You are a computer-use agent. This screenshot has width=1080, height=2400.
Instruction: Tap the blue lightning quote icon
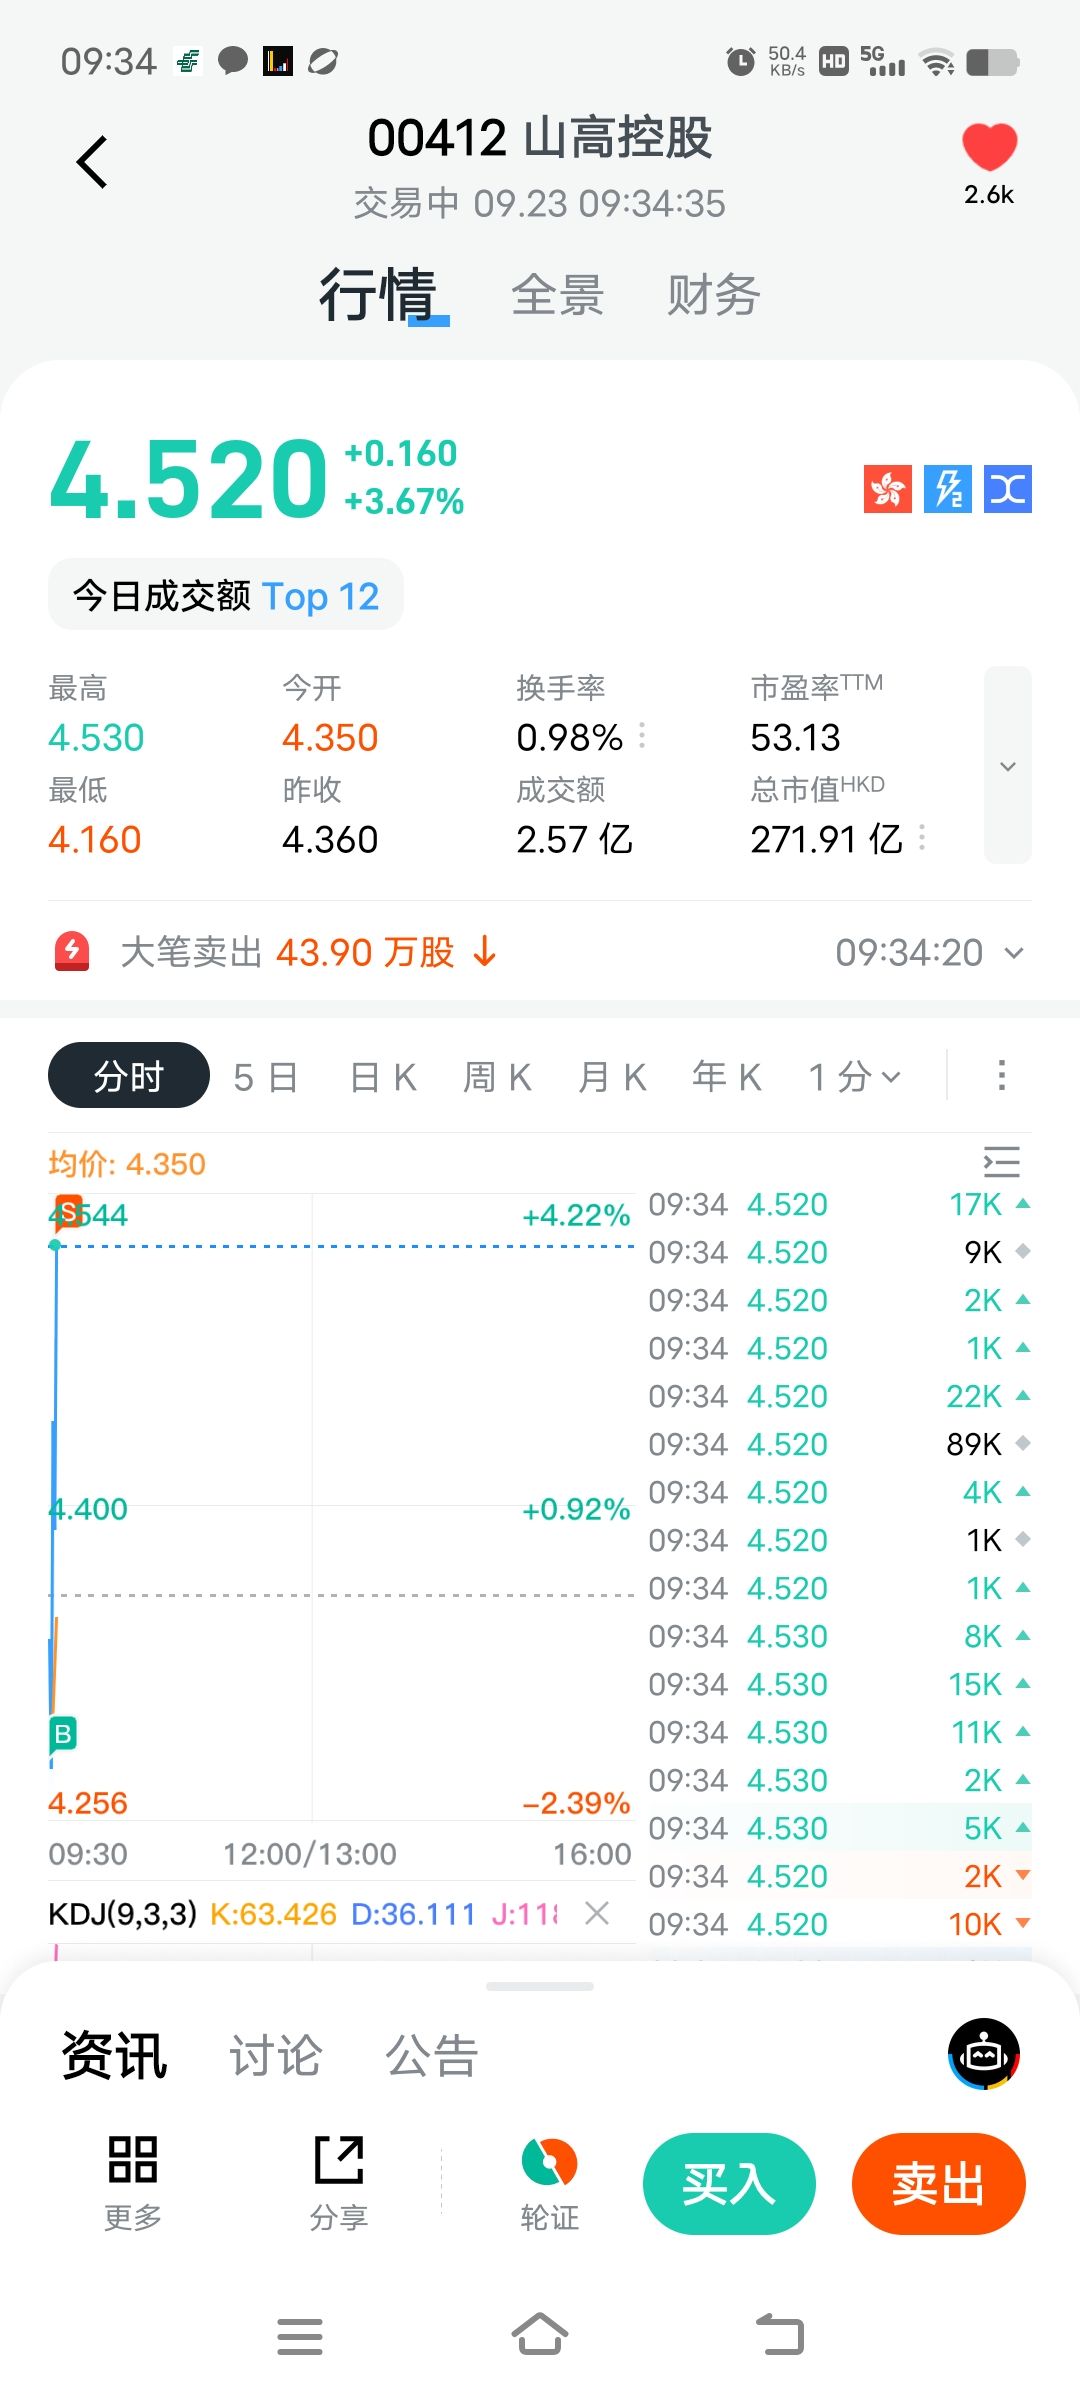(x=947, y=489)
